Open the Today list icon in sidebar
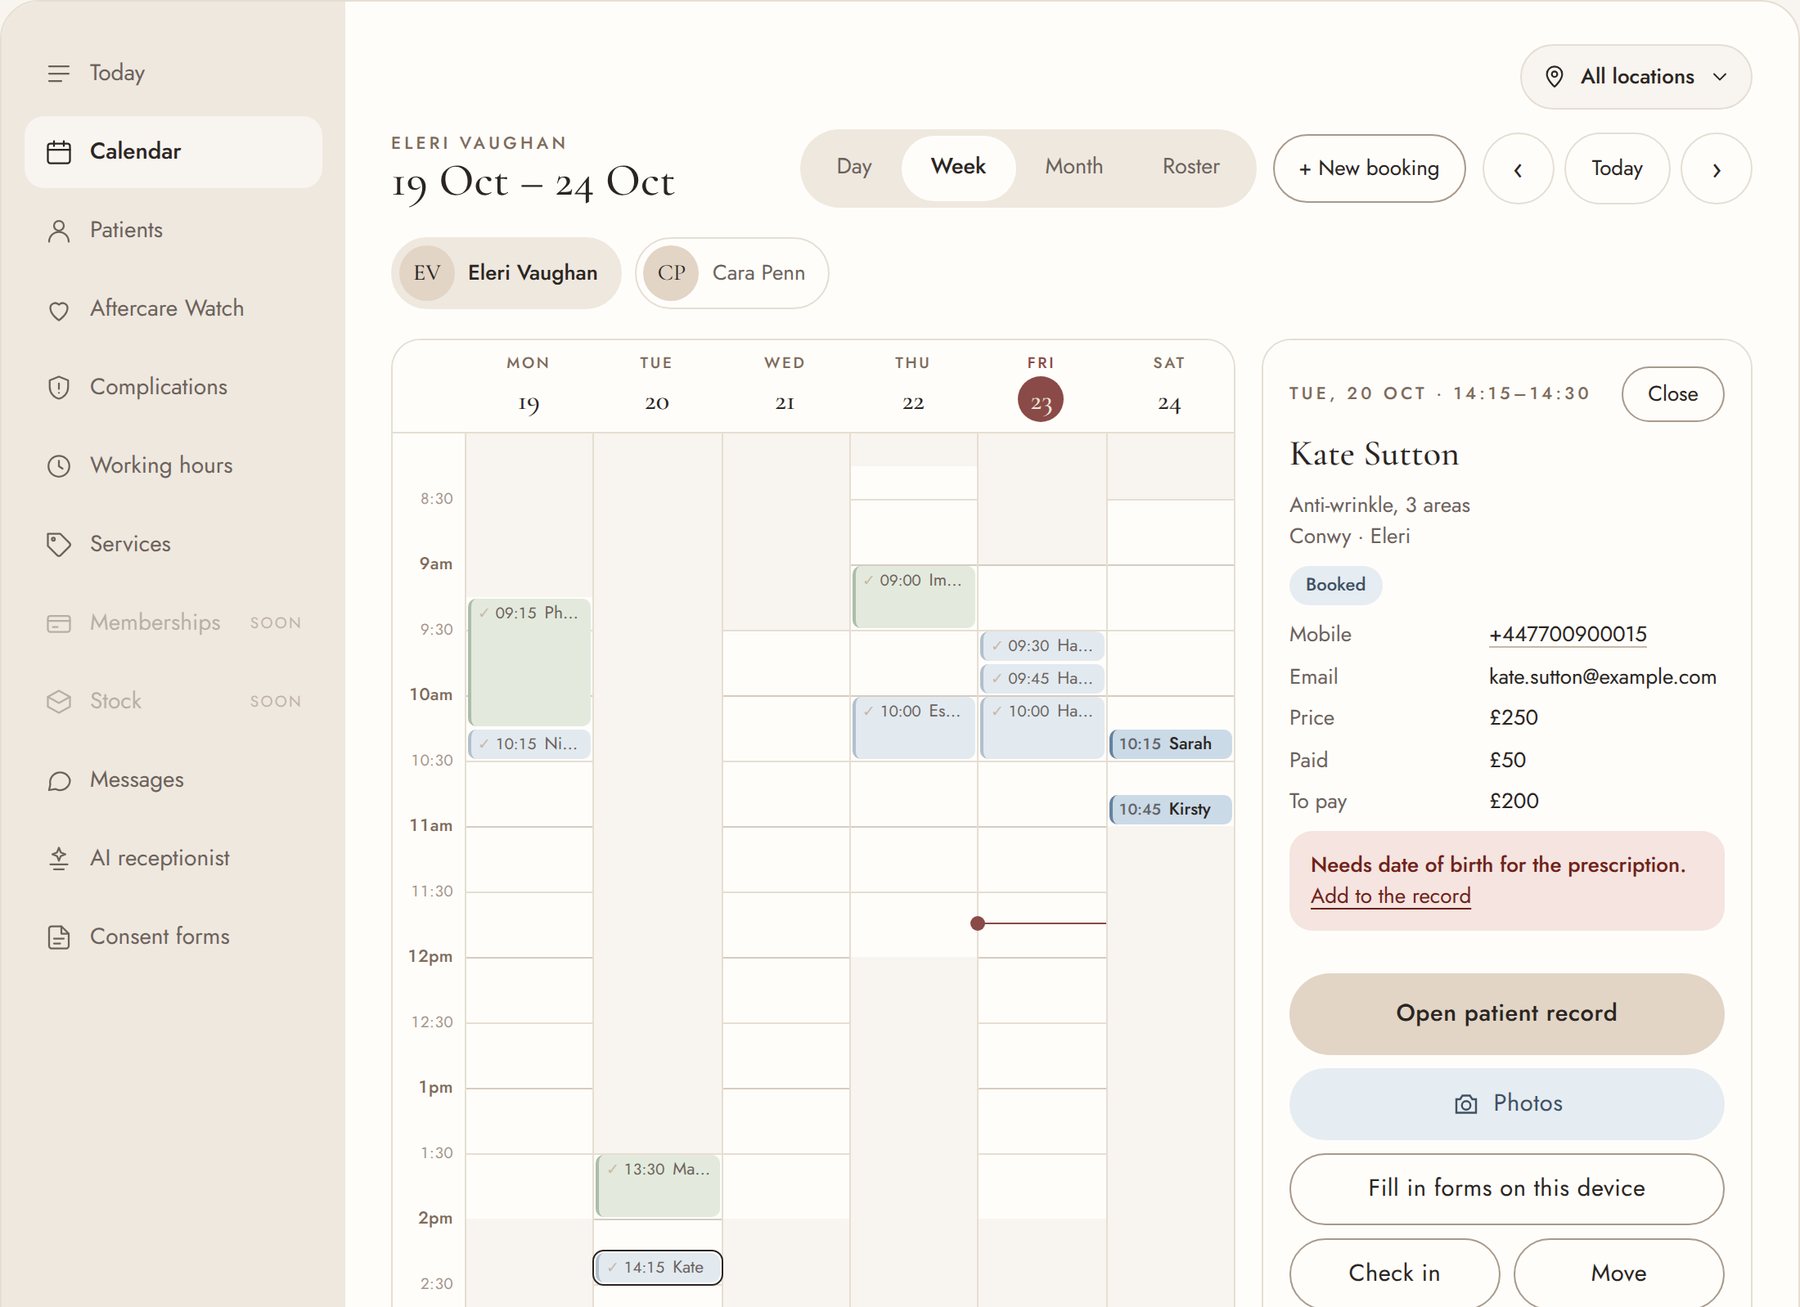 point(59,73)
